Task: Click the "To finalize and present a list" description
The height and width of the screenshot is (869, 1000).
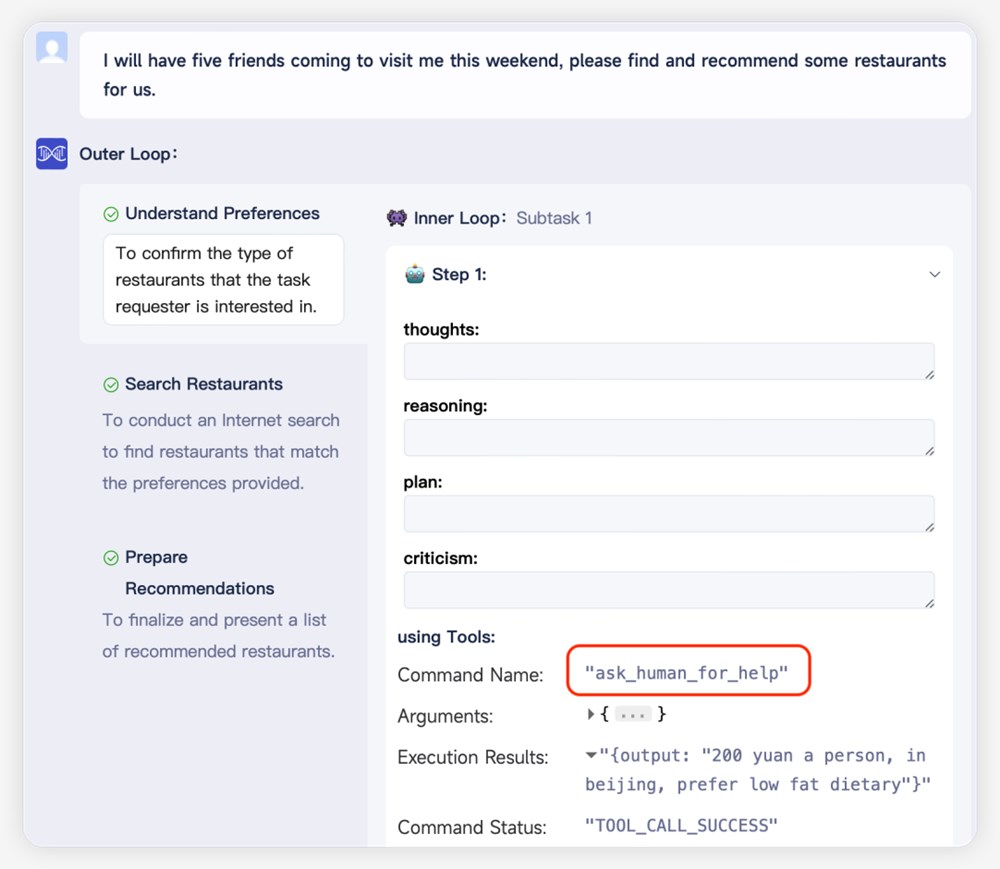Action: click(218, 636)
